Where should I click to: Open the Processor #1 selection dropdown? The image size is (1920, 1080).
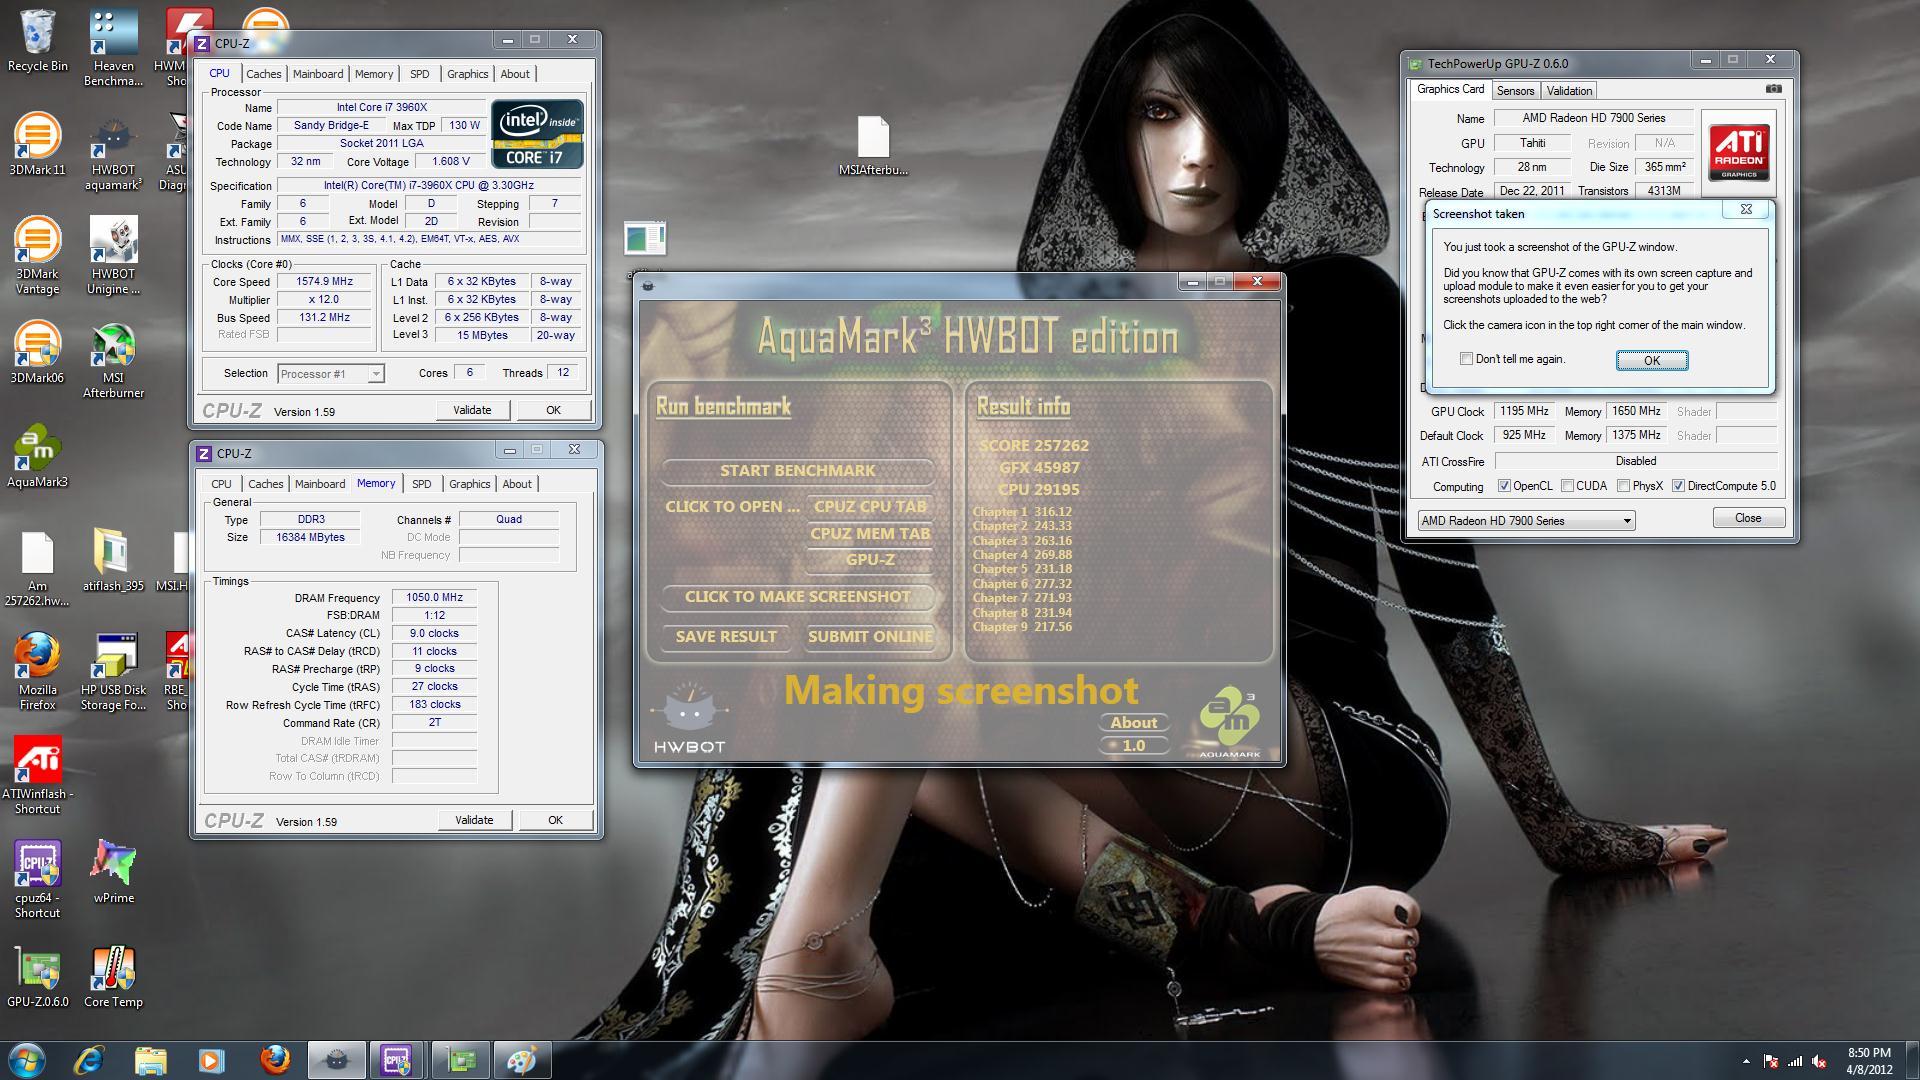pos(331,374)
